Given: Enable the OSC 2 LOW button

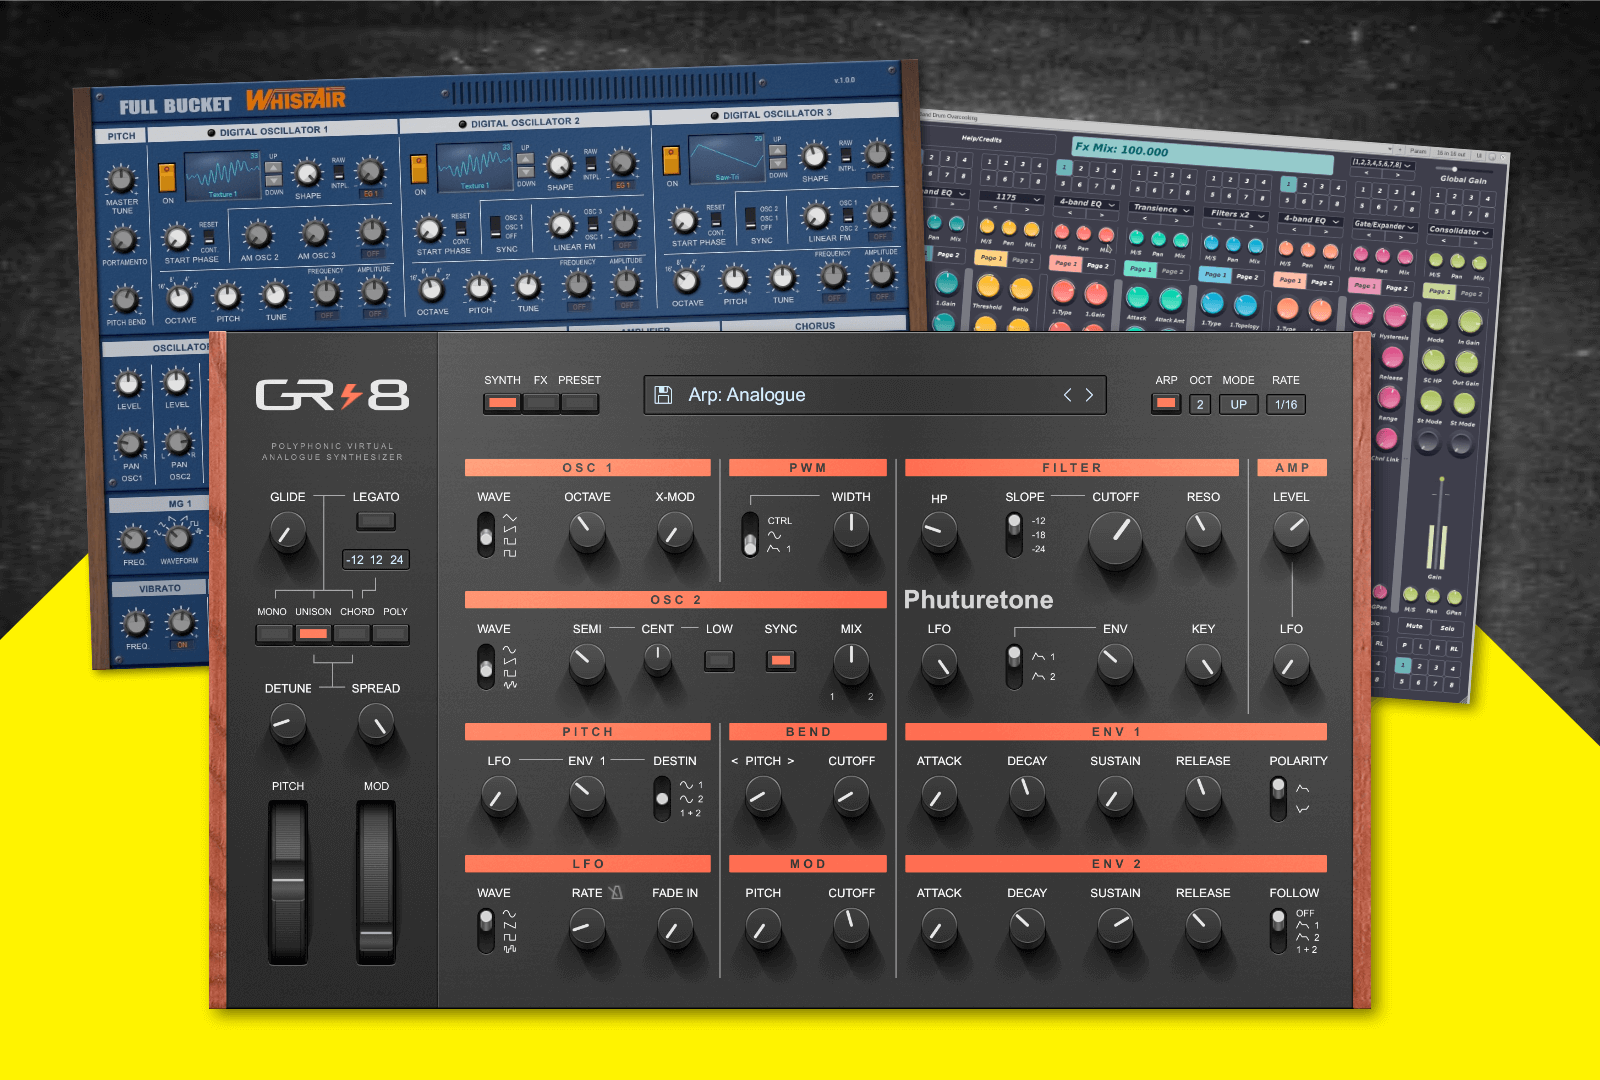Looking at the screenshot, I should coord(719,660).
